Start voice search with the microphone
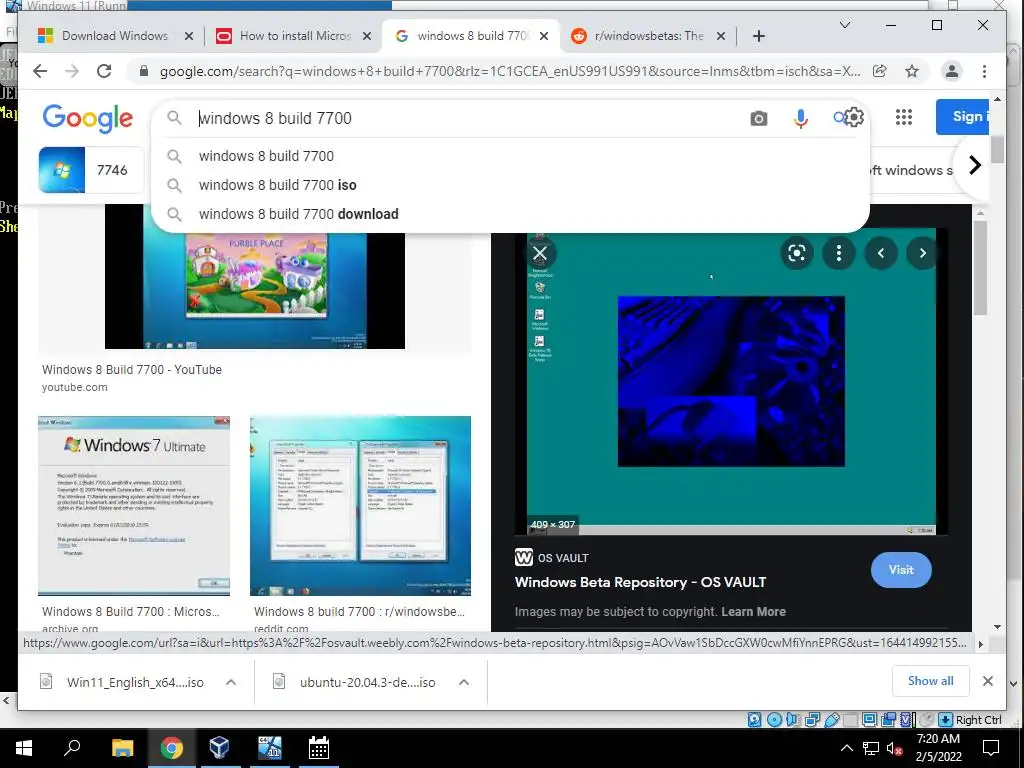 point(800,118)
